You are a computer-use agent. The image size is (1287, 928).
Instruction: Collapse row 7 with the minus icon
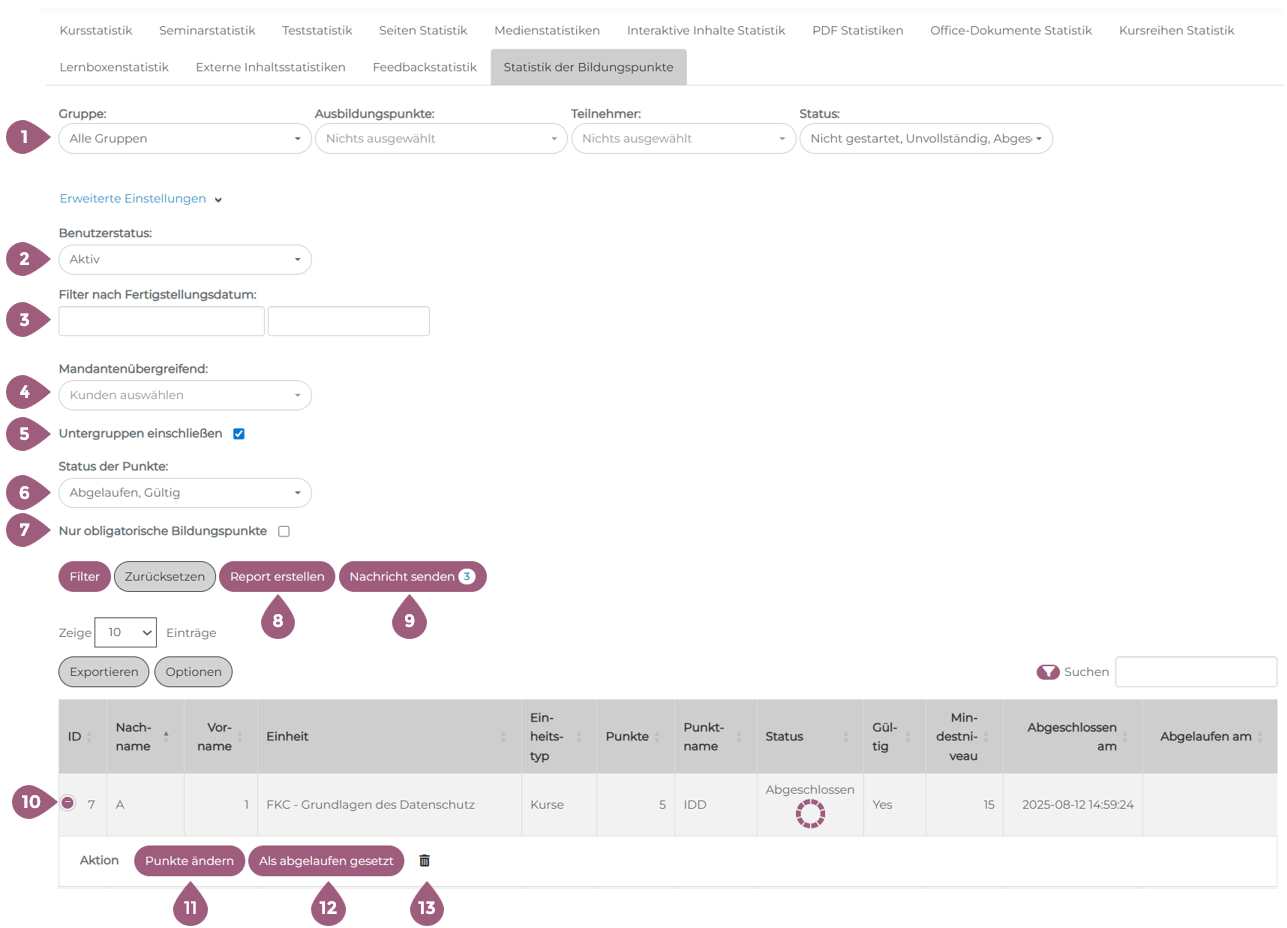[67, 803]
